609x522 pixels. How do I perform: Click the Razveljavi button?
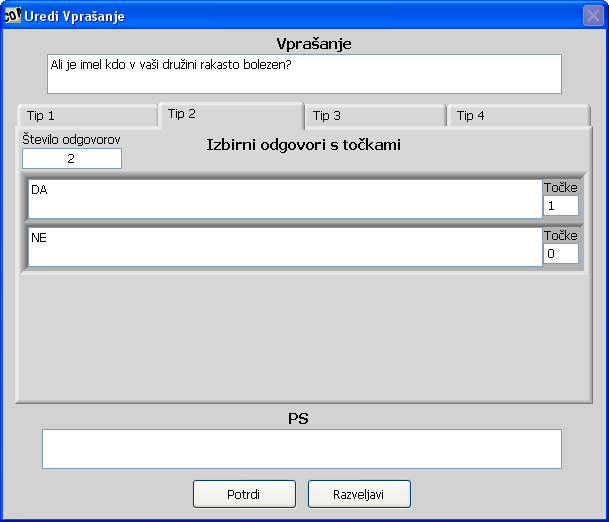click(x=359, y=494)
